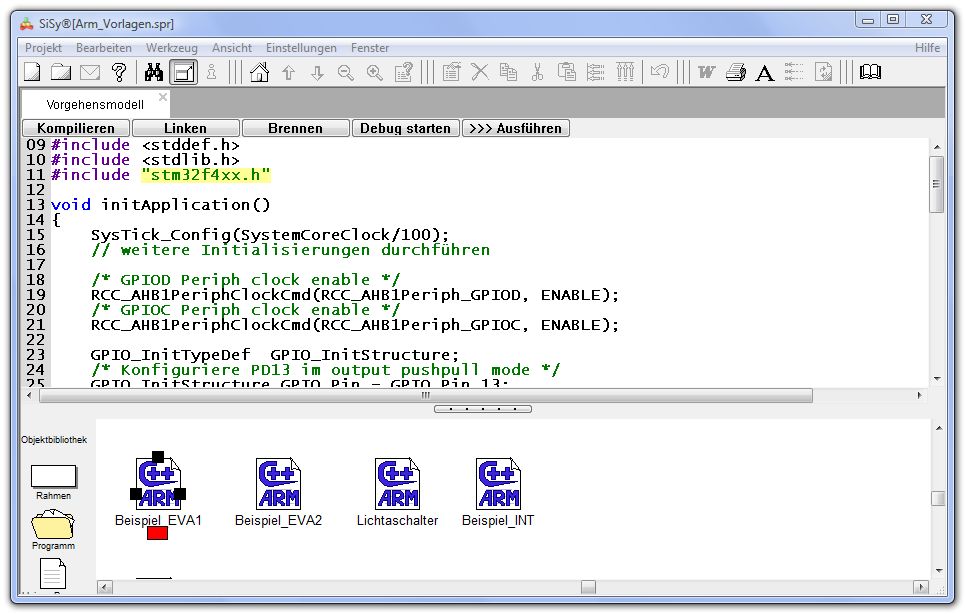Image resolution: width=965 pixels, height=614 pixels.
Task: Click the GPIO_InitTypeDef GPIO_InitStructure; line
Action: tap(275, 355)
